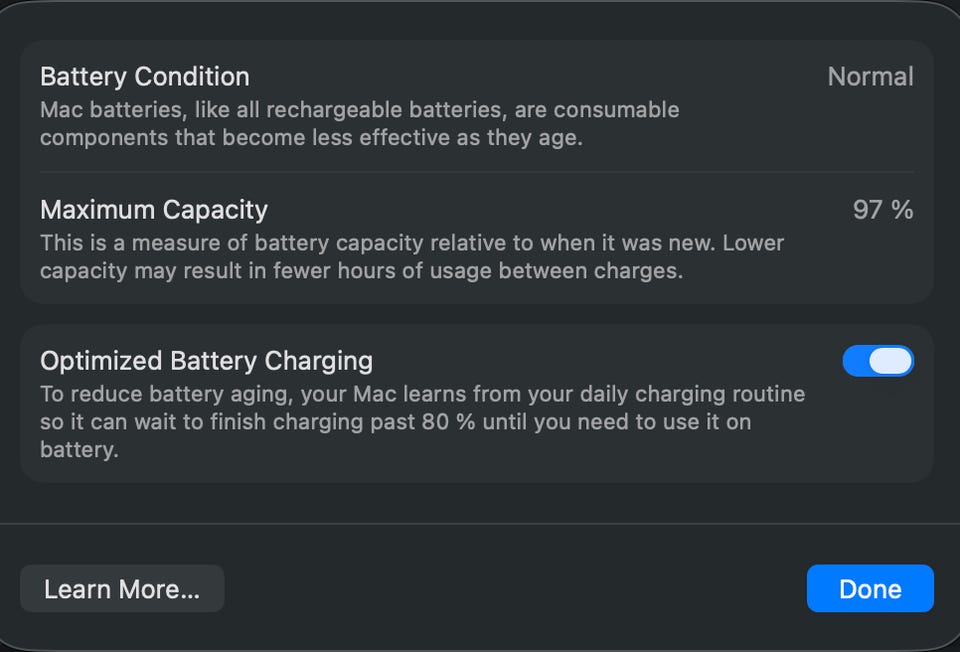Image resolution: width=960 pixels, height=652 pixels.
Task: Click the battery capacity measure explanation text
Action: [412, 243]
